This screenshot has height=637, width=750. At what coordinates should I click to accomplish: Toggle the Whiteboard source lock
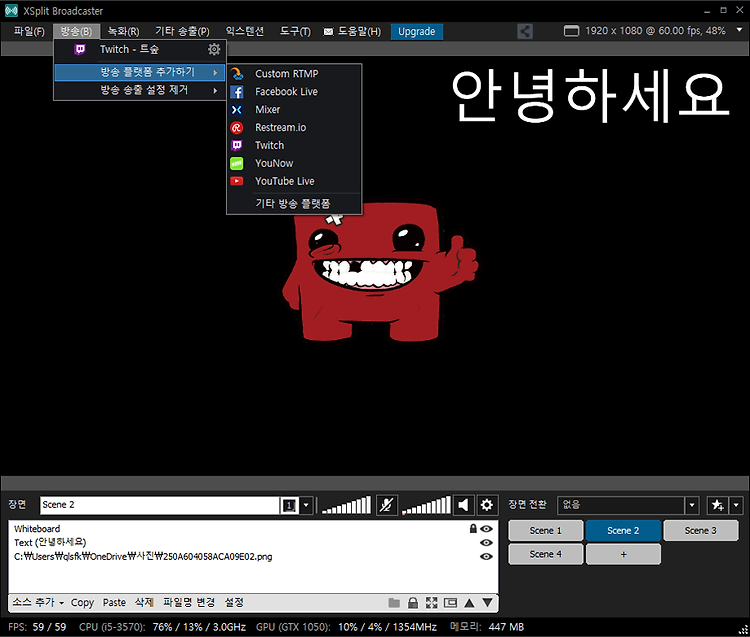[473, 528]
